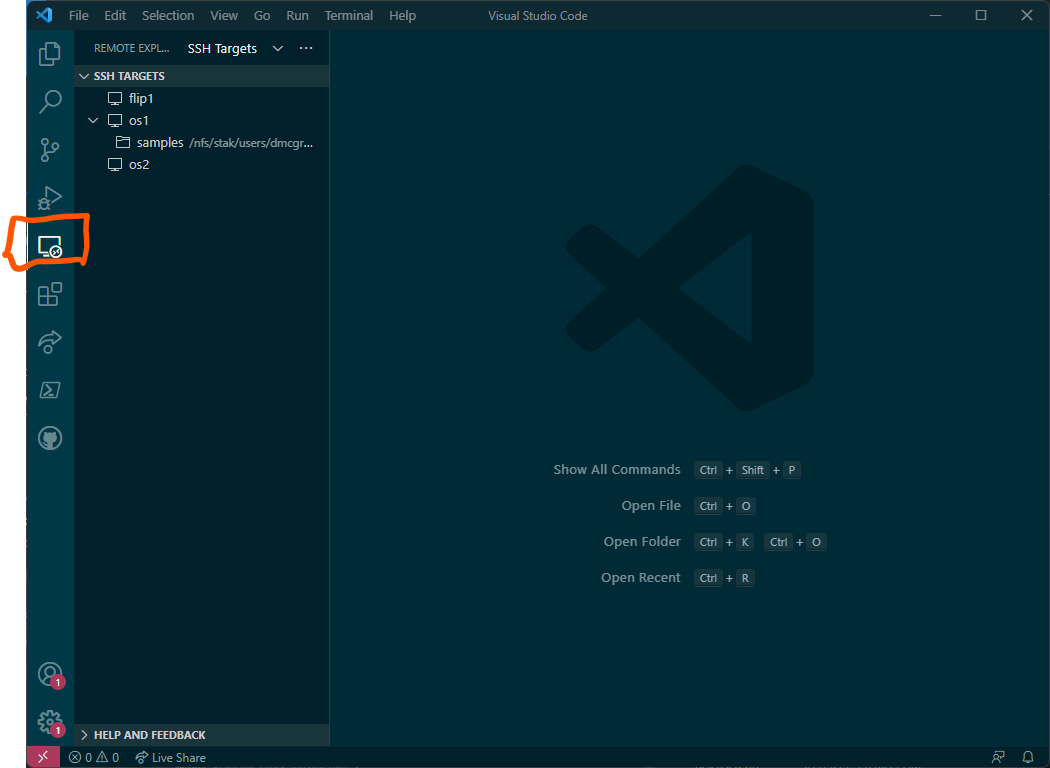Open the View menu

pyautogui.click(x=224, y=15)
